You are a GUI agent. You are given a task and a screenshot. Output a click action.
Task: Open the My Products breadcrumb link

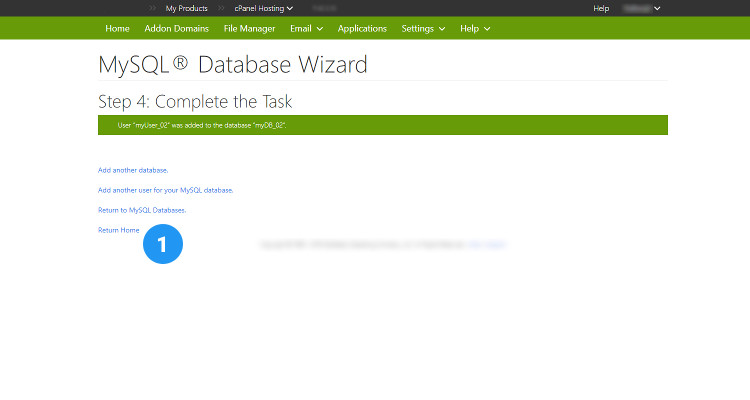[187, 9]
